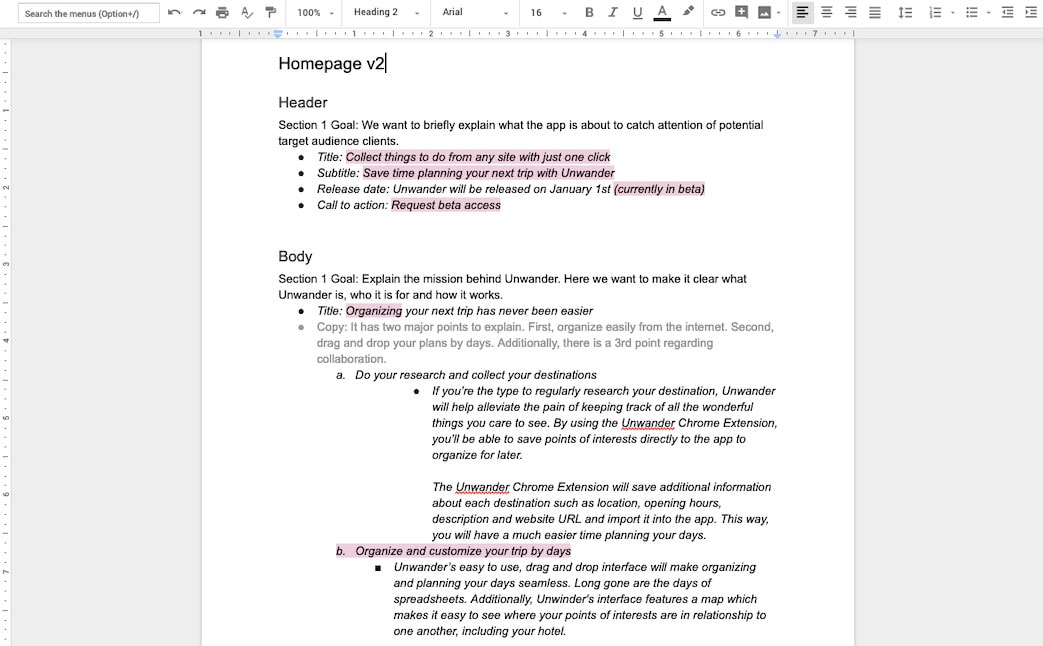Viewport: 1043px width, 646px height.
Task: Open the 100% zoom dropdown
Action: [315, 13]
